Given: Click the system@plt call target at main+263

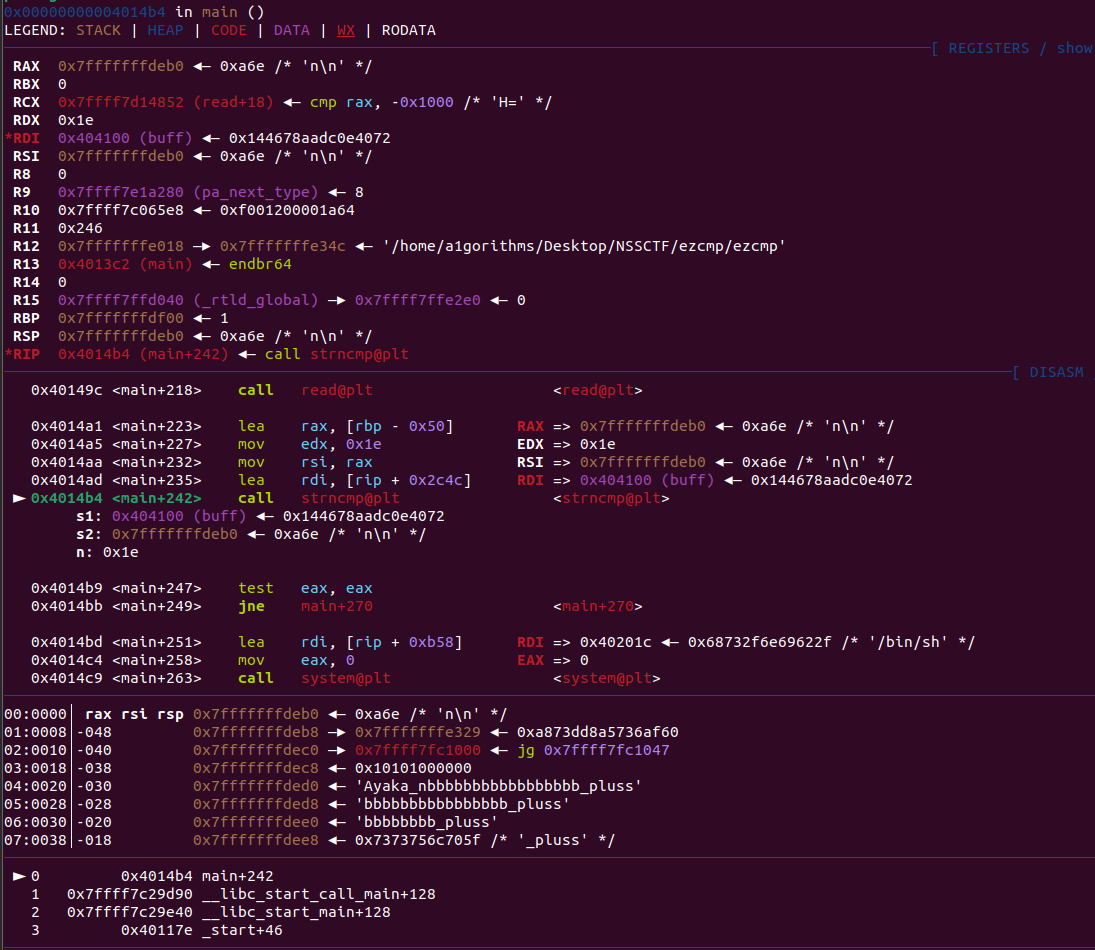Looking at the screenshot, I should pyautogui.click(x=345, y=678).
